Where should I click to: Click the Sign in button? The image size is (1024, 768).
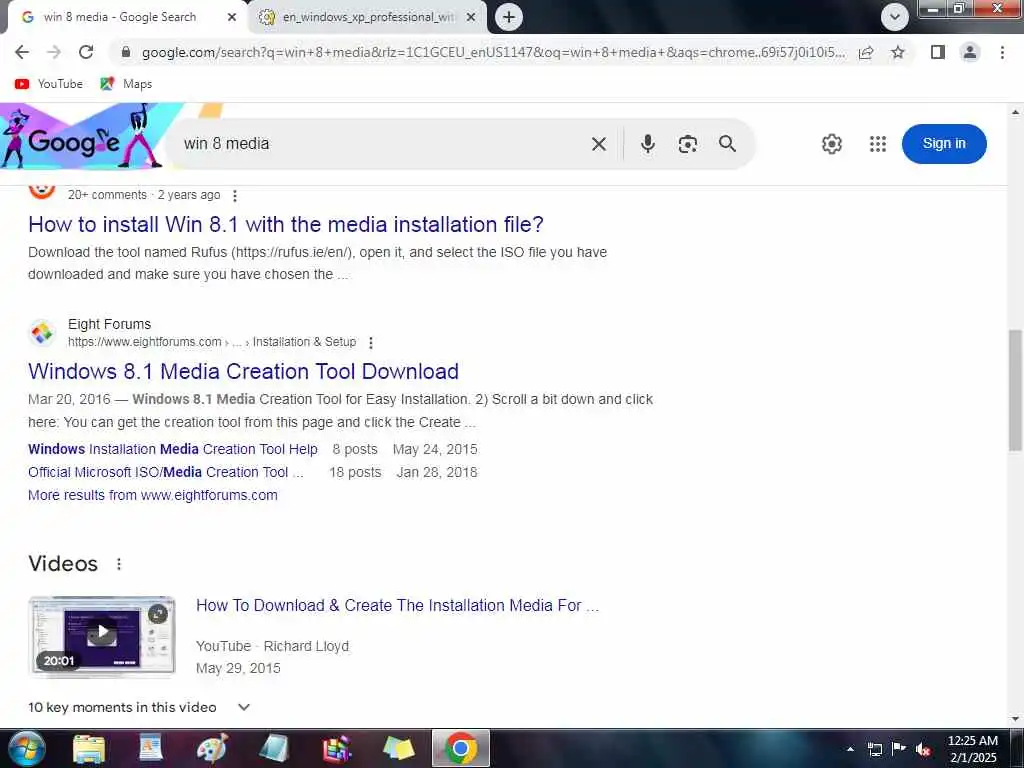944,144
